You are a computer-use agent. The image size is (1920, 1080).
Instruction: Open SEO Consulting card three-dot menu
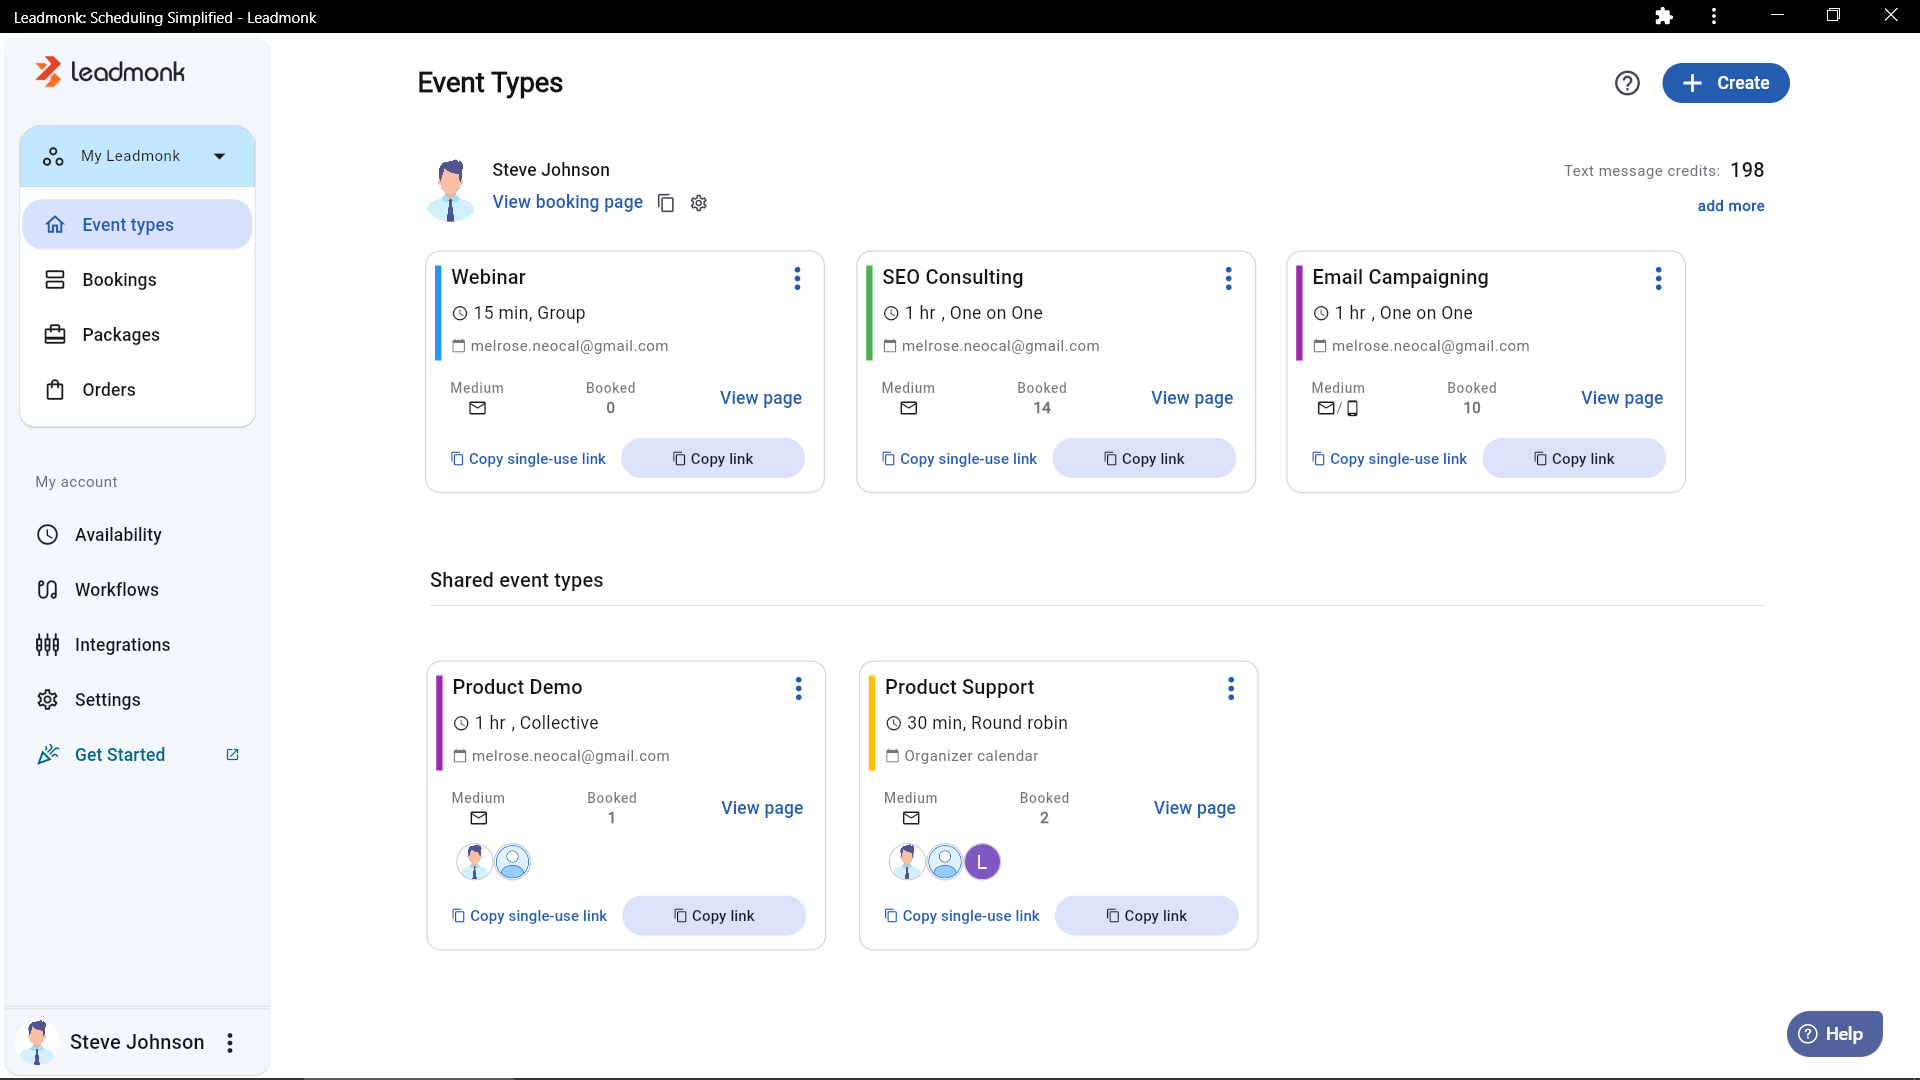pos(1228,279)
